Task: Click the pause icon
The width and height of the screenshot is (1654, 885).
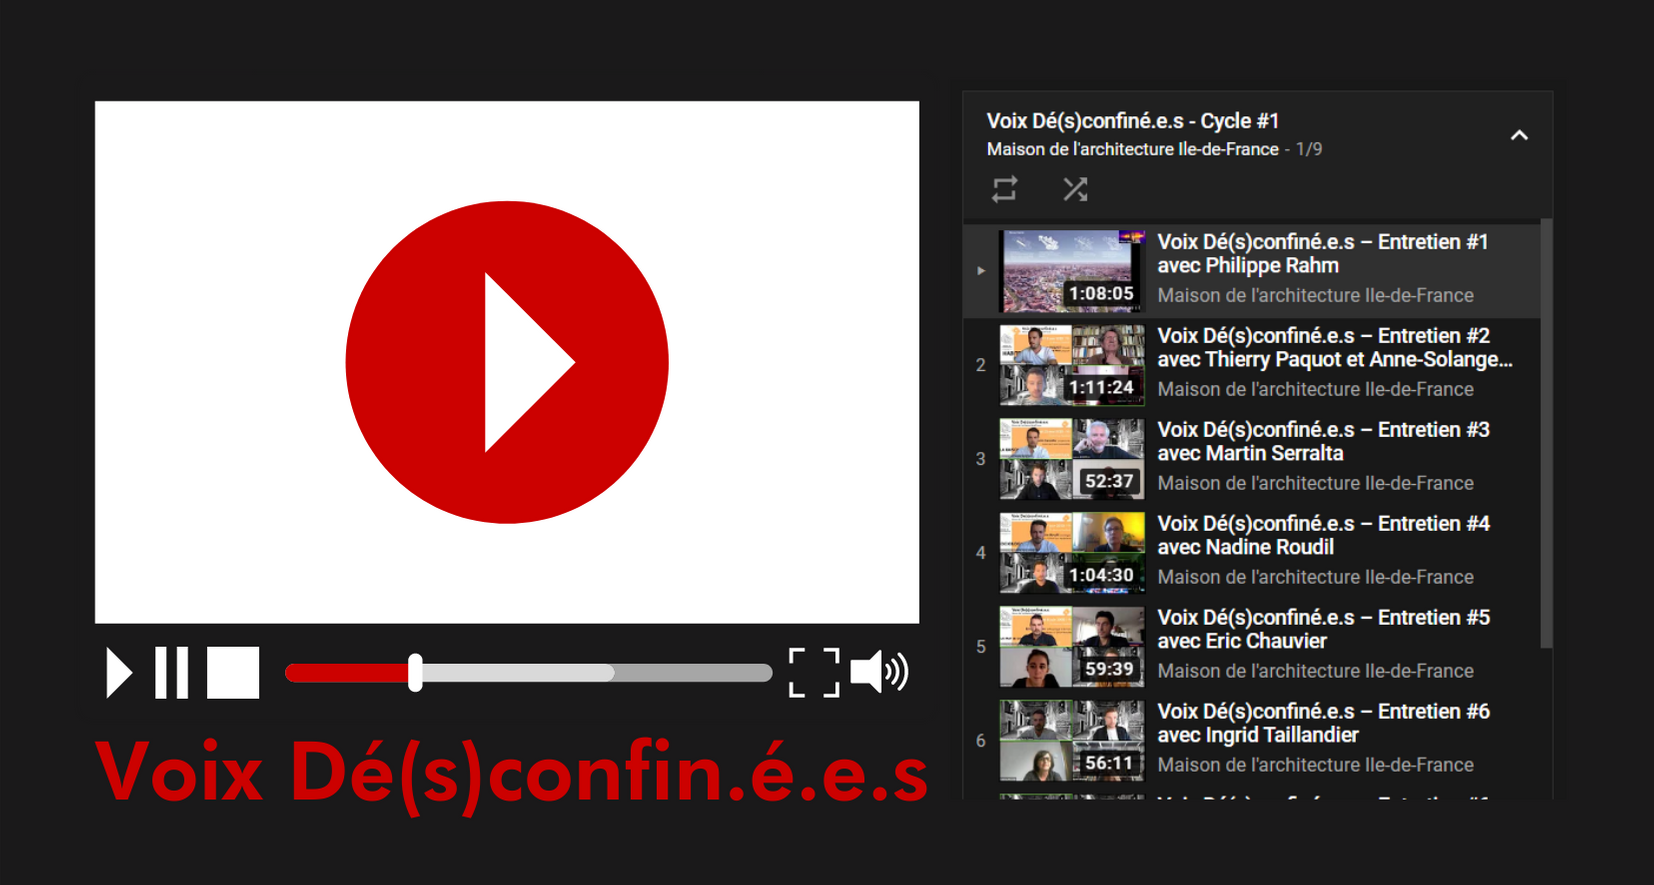Action: pyautogui.click(x=171, y=672)
